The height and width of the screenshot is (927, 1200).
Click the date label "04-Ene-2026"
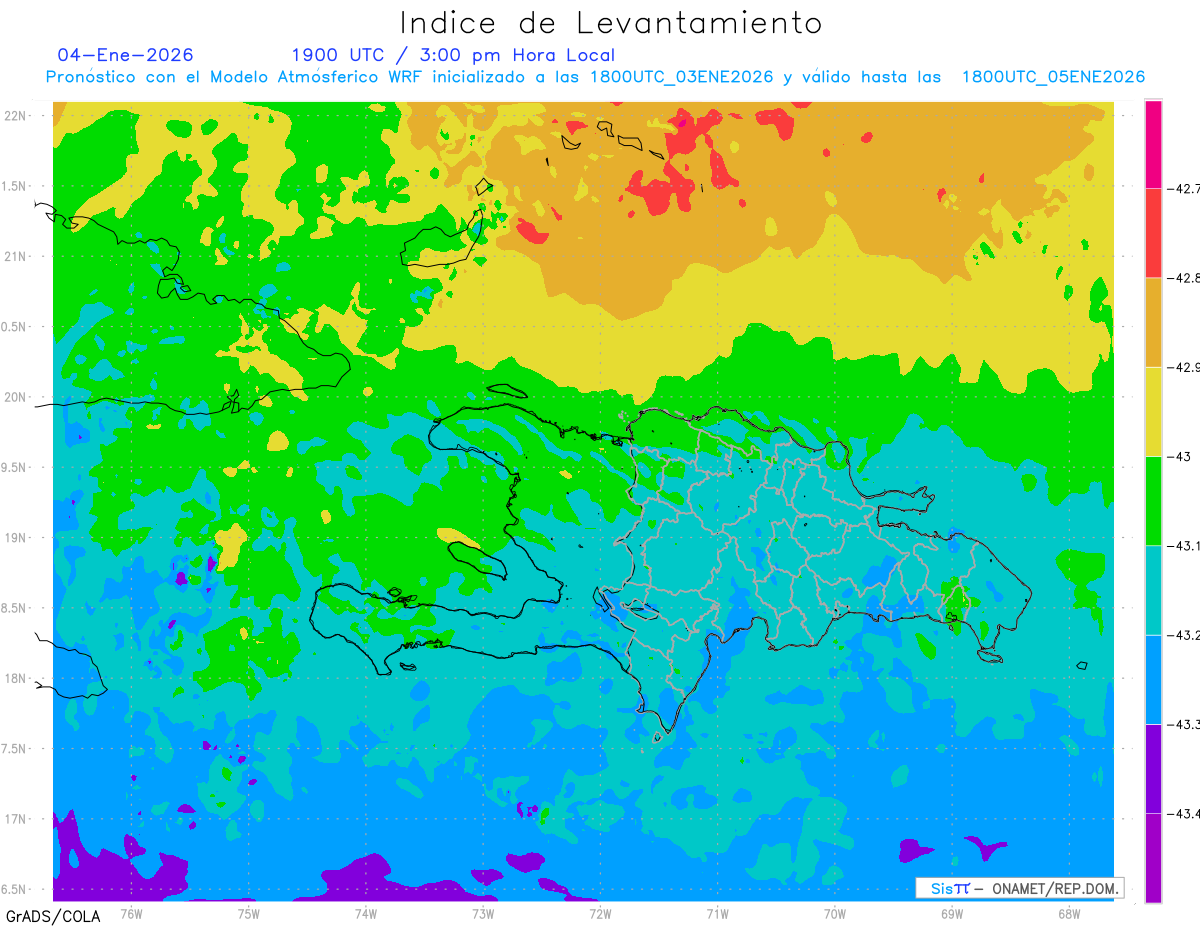click(x=126, y=55)
